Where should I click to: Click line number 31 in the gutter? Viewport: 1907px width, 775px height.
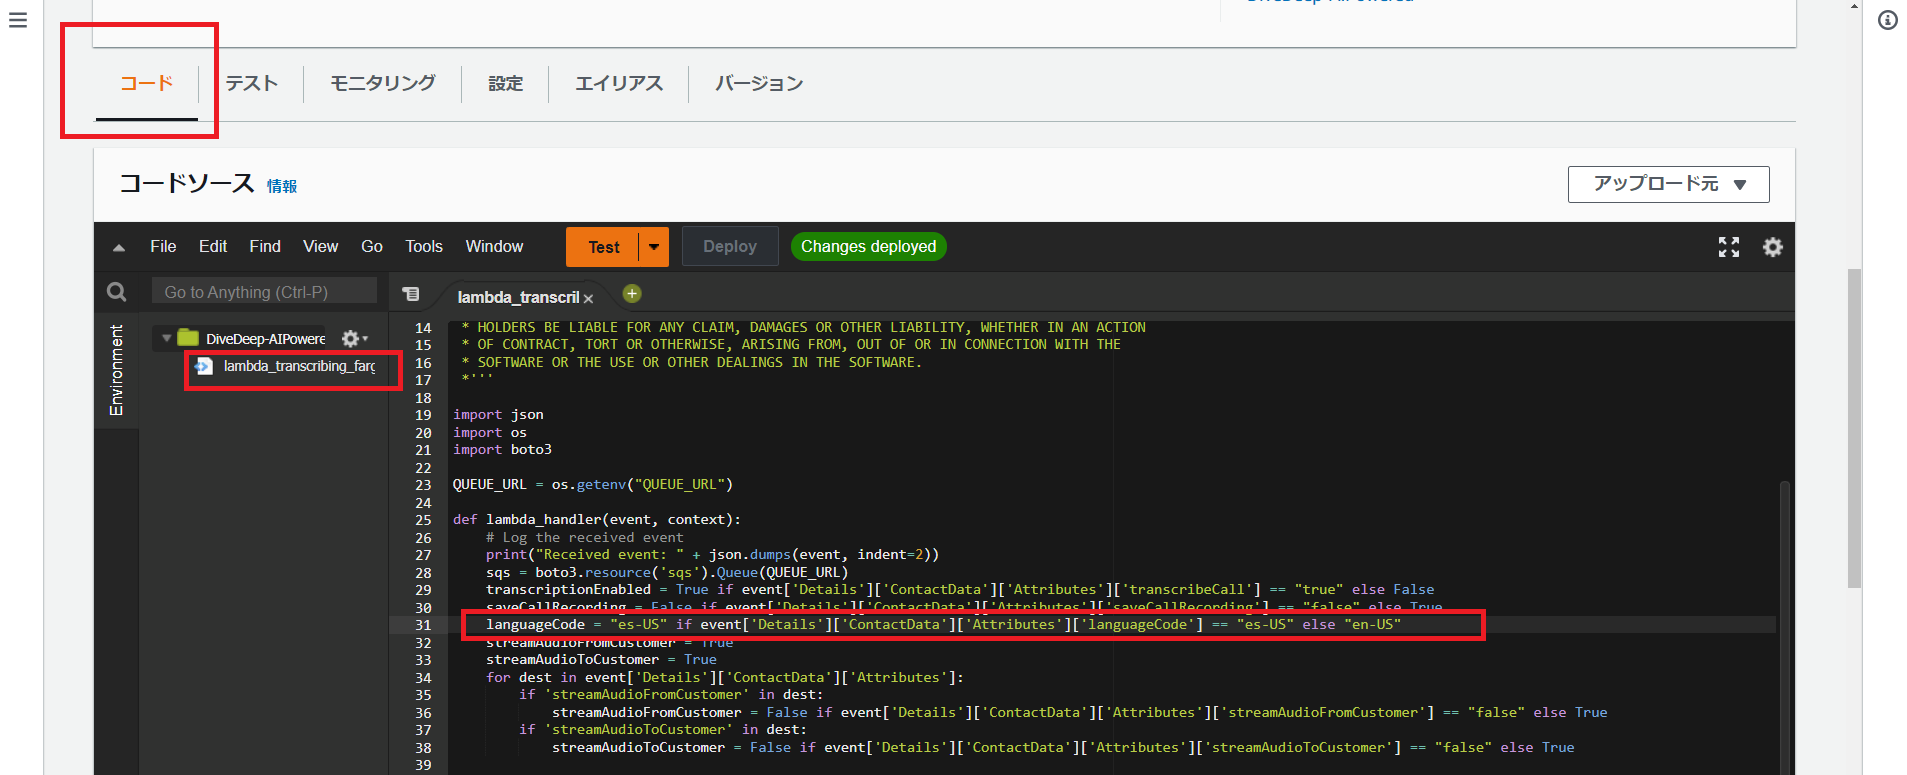[423, 625]
